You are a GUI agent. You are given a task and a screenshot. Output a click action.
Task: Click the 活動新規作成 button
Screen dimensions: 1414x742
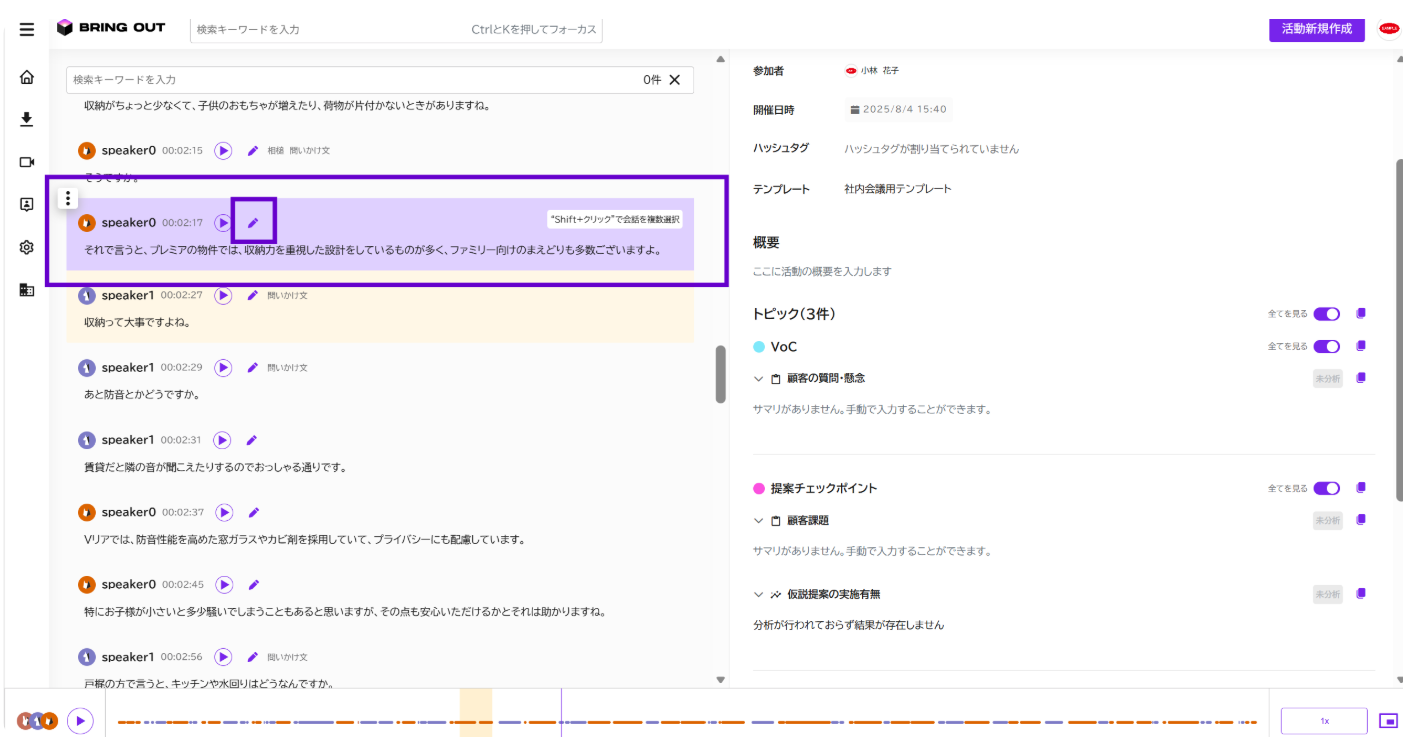1317,29
